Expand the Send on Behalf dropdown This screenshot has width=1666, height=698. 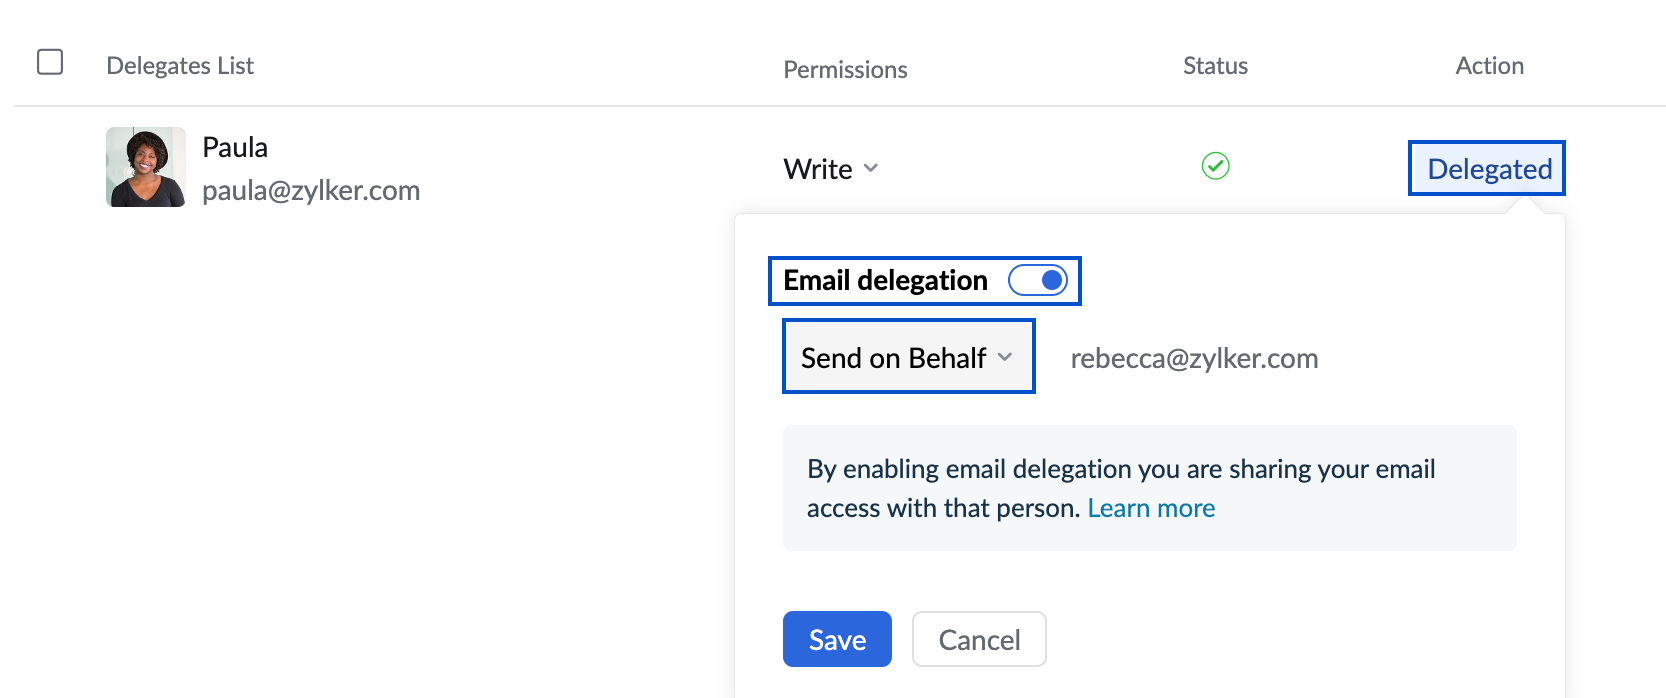(x=907, y=357)
